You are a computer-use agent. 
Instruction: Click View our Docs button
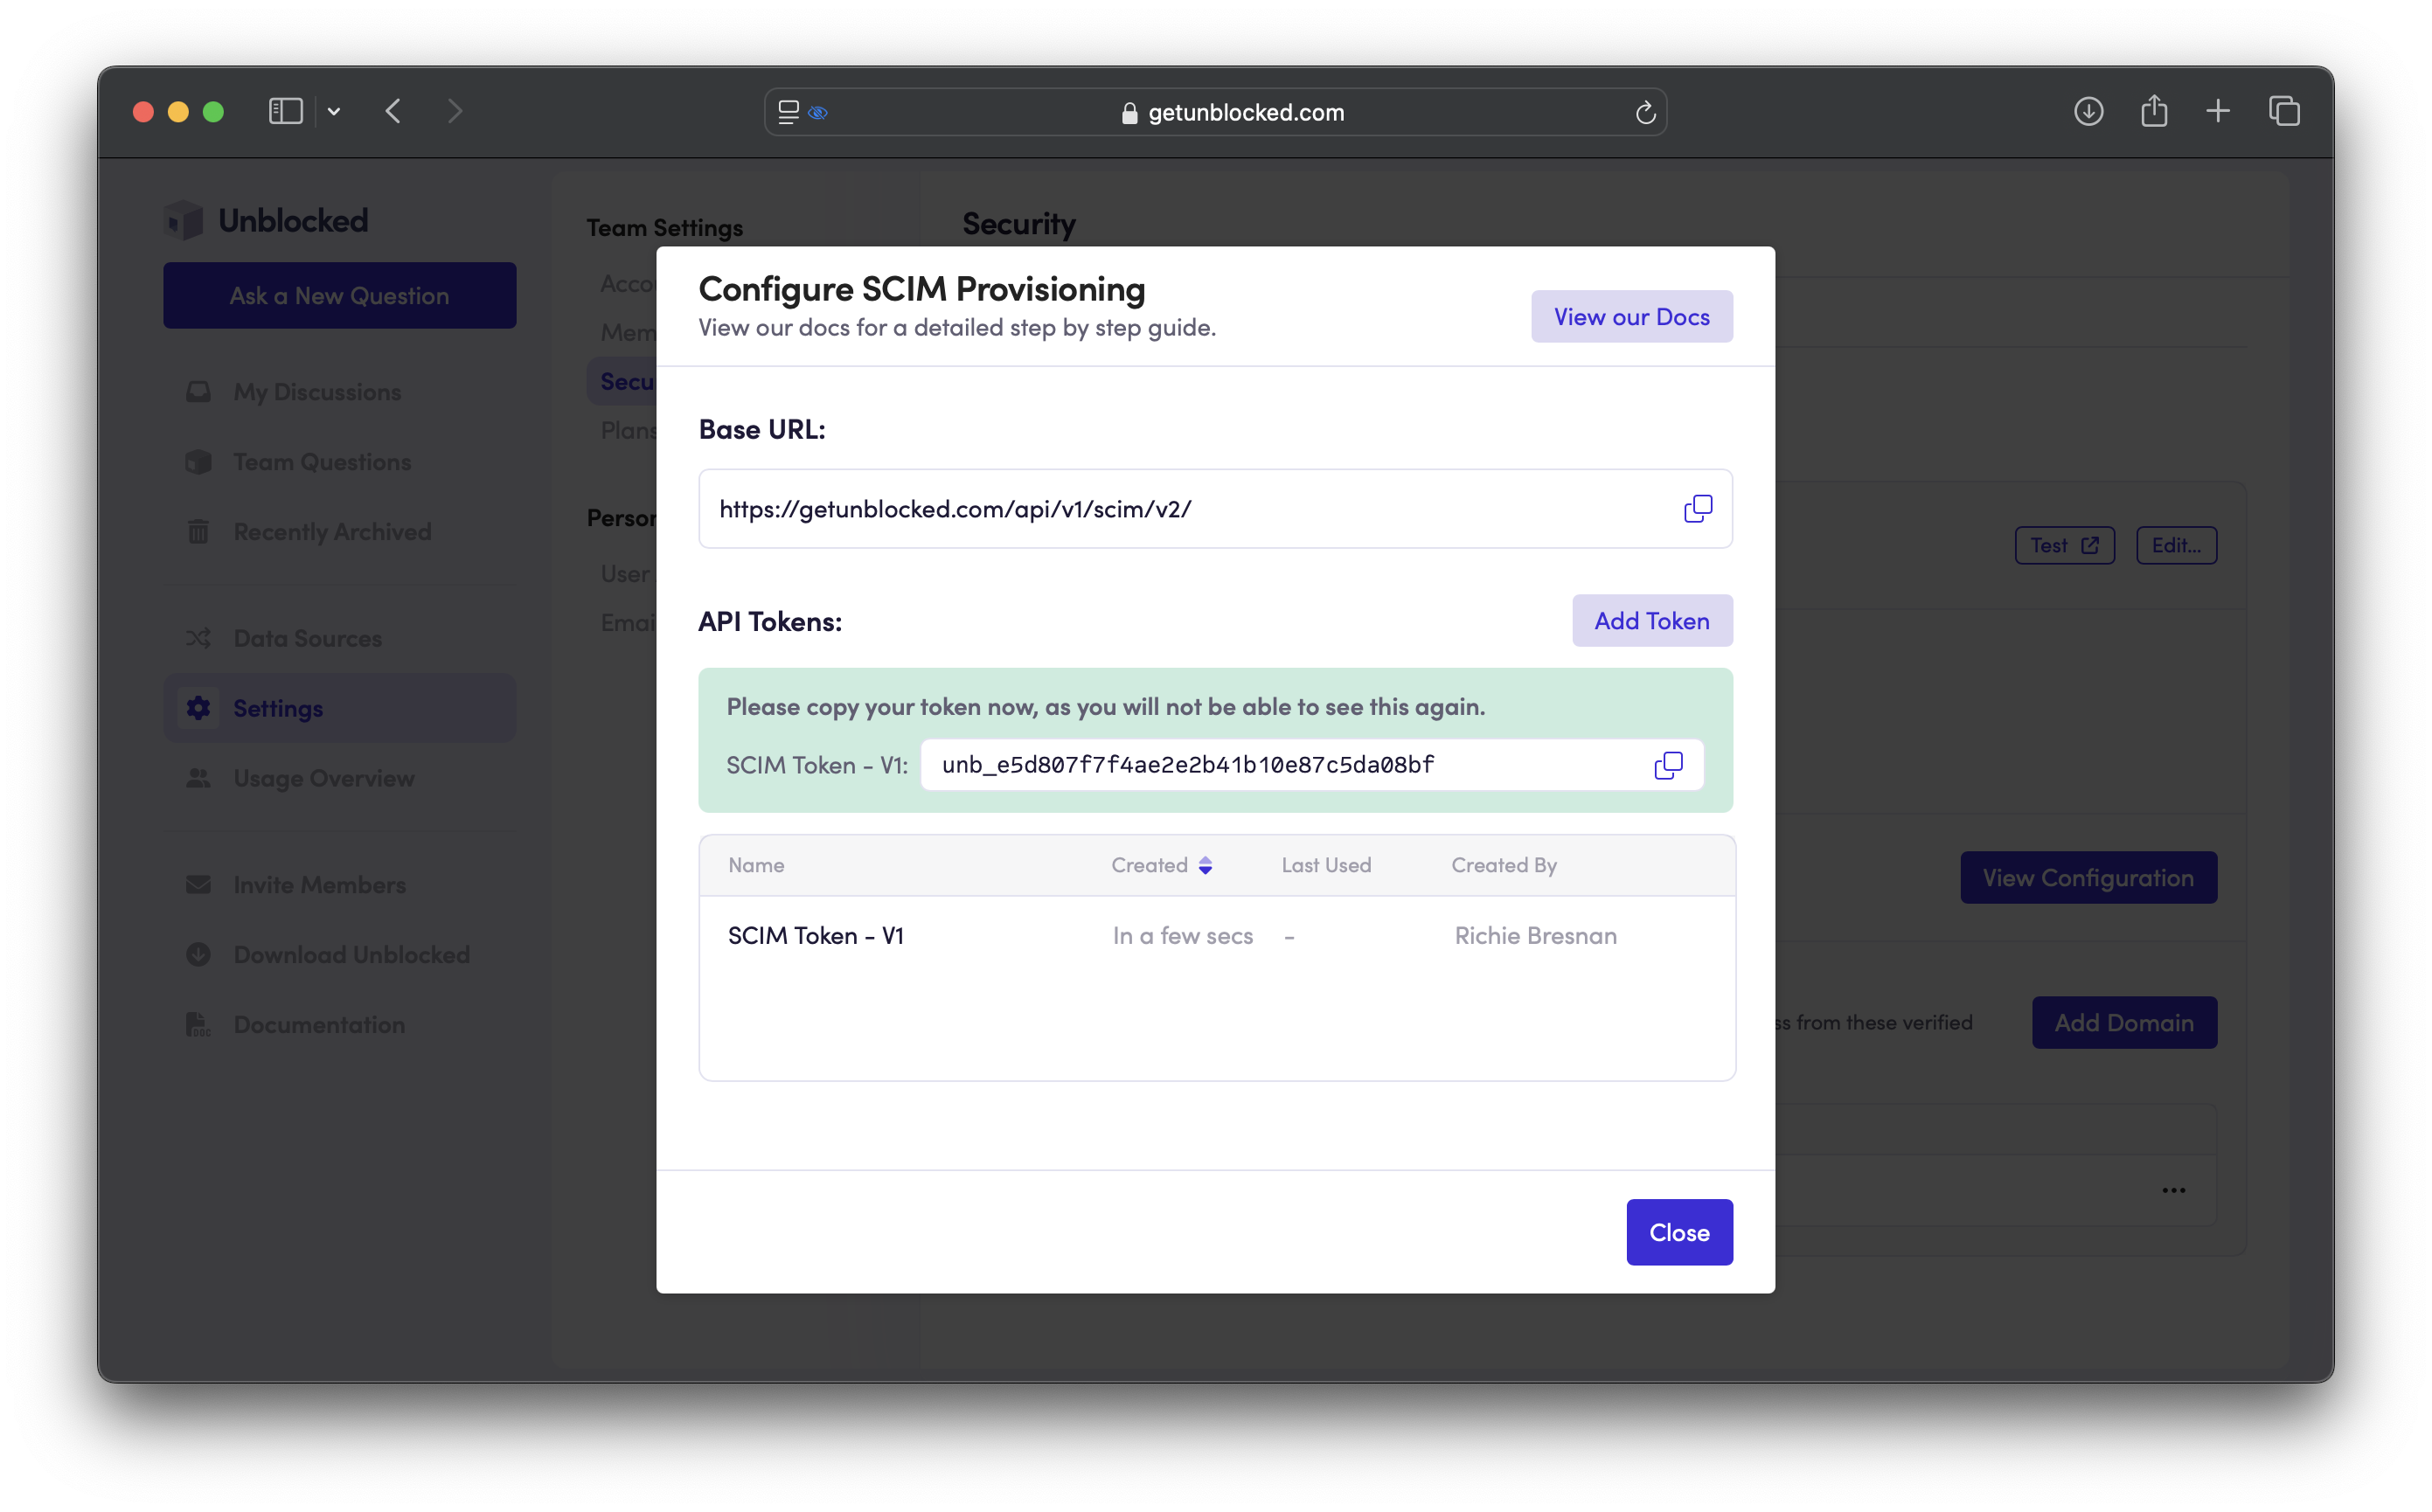[1631, 317]
